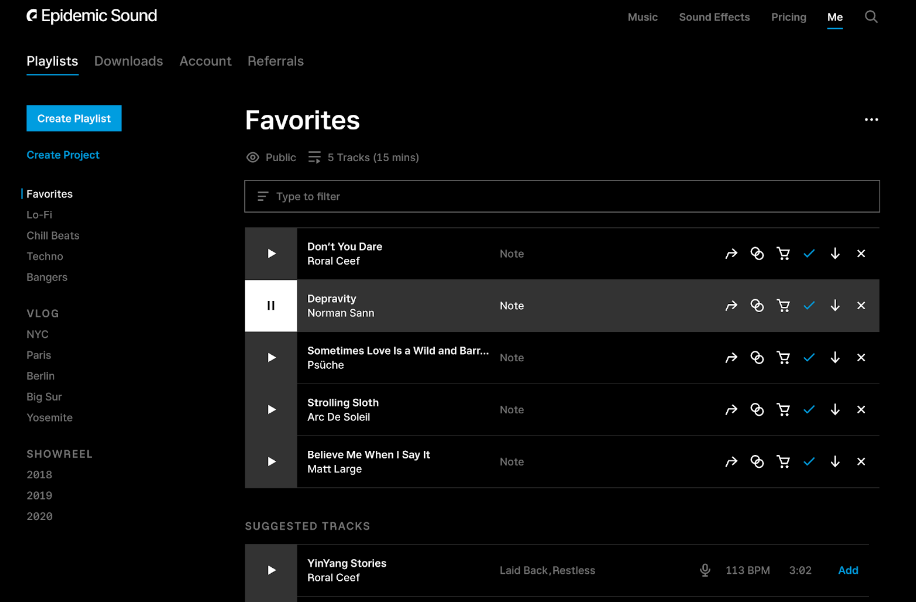Toggle the checkmark on Sometimes Love track
The width and height of the screenshot is (916, 602).
pos(809,358)
